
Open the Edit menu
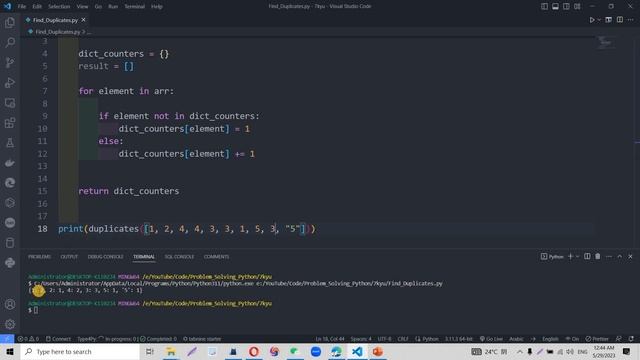pyautogui.click(x=37, y=6)
